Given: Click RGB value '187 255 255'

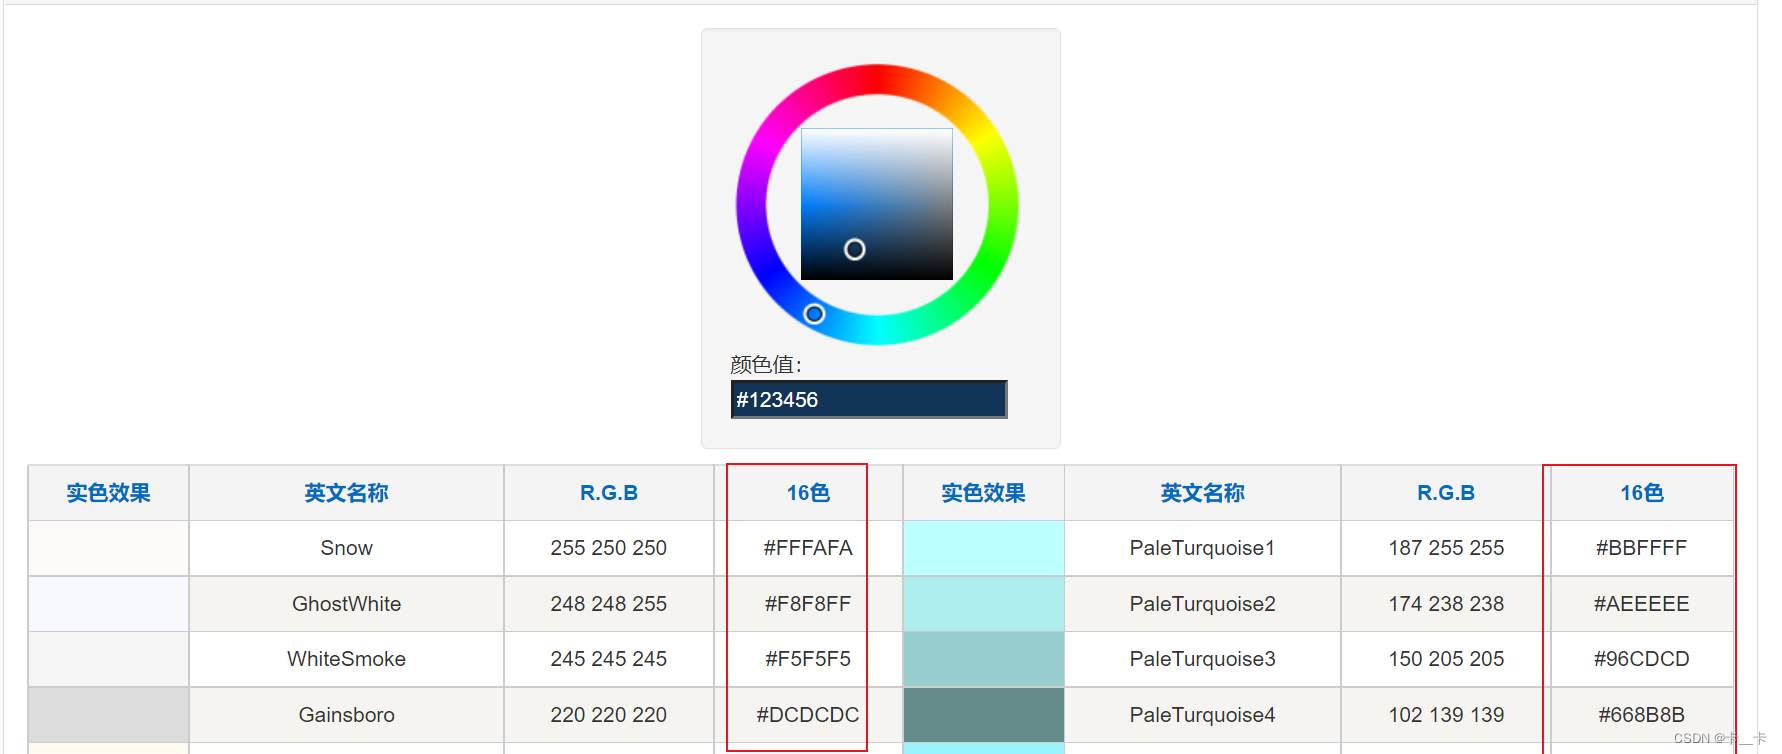Looking at the screenshot, I should pos(1446,548).
